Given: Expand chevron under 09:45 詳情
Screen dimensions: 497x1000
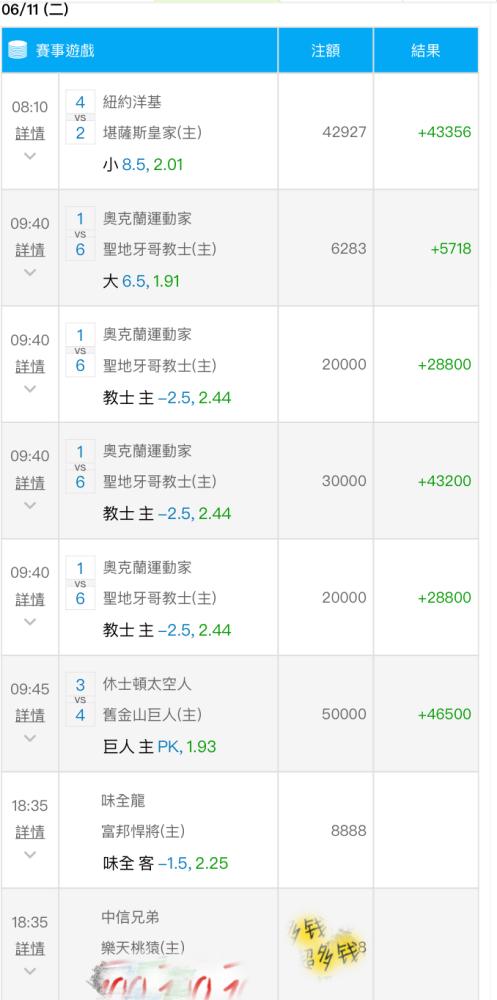Looking at the screenshot, I should (30, 738).
